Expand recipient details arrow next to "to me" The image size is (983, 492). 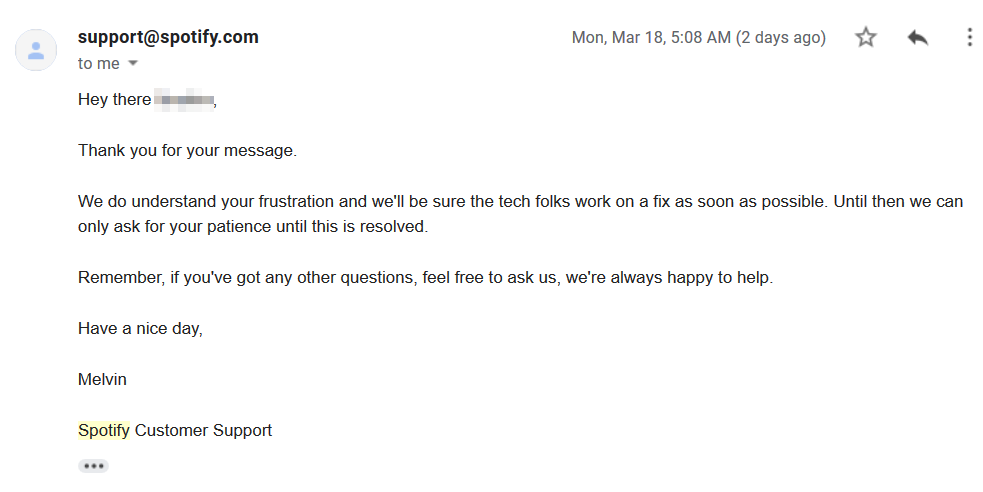[x=132, y=63]
